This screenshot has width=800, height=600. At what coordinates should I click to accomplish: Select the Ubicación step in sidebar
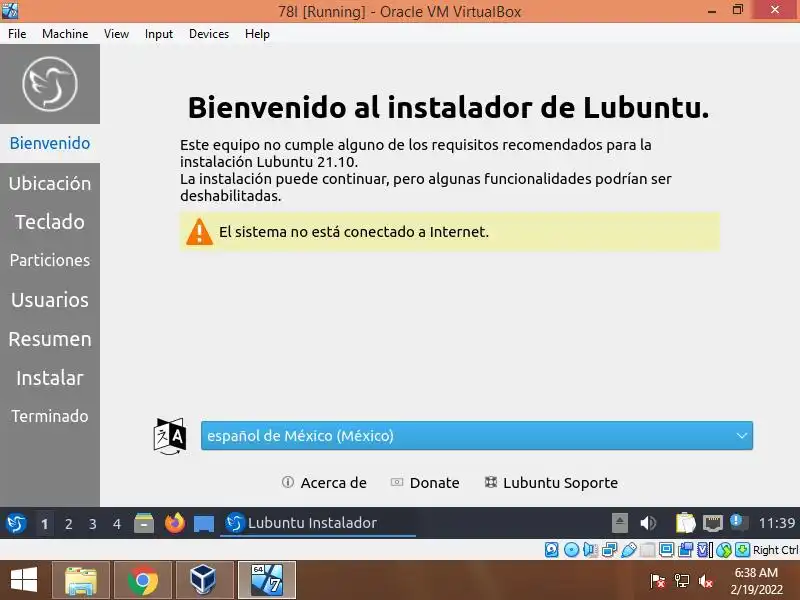pos(50,183)
